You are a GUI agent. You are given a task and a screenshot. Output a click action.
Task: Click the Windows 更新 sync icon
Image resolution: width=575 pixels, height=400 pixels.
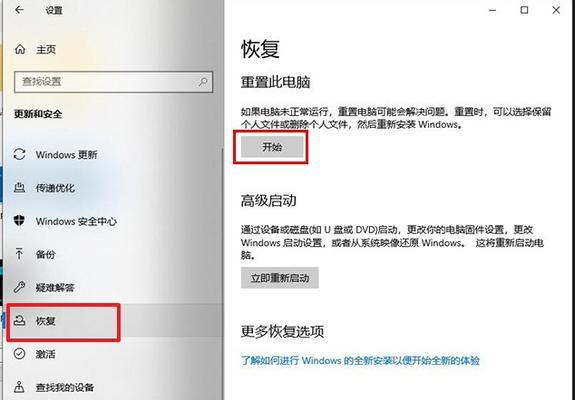click(x=19, y=154)
